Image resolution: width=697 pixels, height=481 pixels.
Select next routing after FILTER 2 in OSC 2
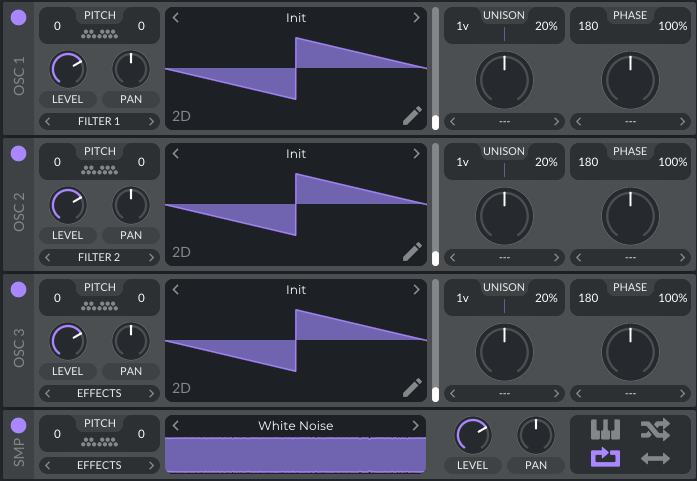pyautogui.click(x=152, y=257)
